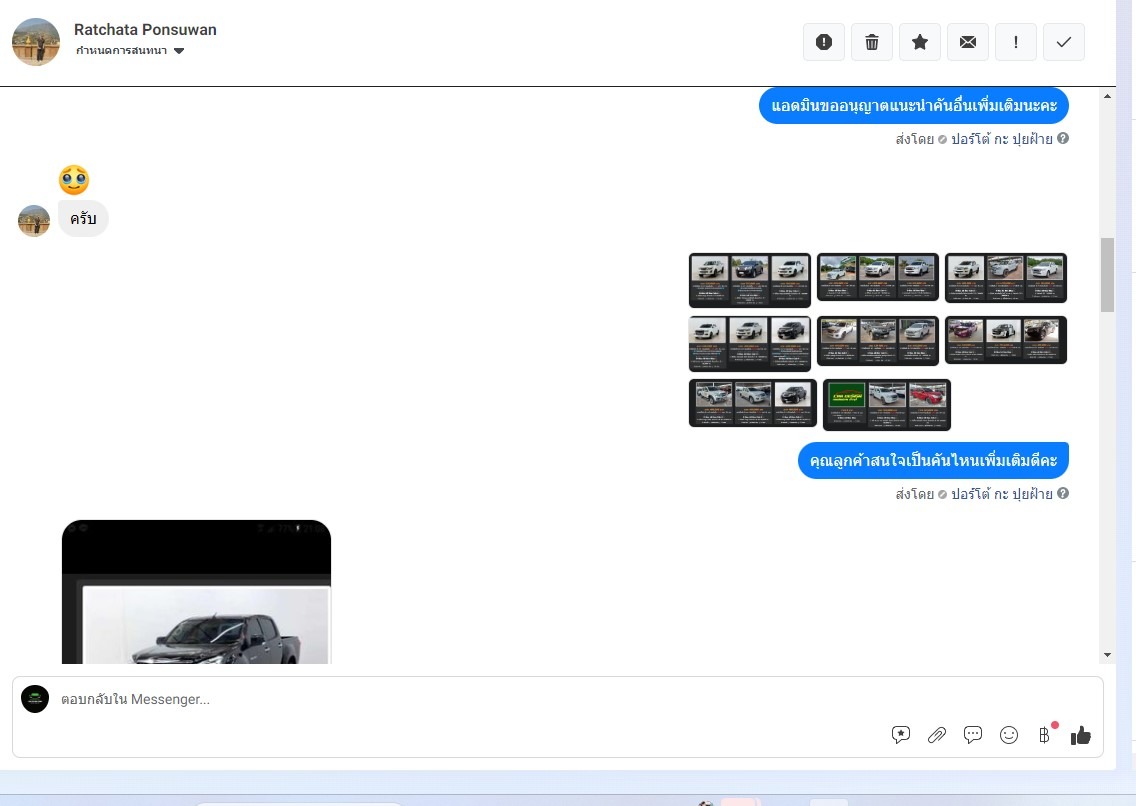Screen dimensions: 1136x806
Task: Mark conversation done with checkmark button
Action: [x=1064, y=42]
